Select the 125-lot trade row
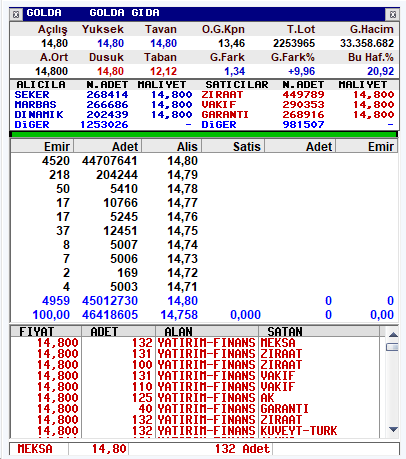Viewport: 406px width, 459px height. [x=195, y=398]
